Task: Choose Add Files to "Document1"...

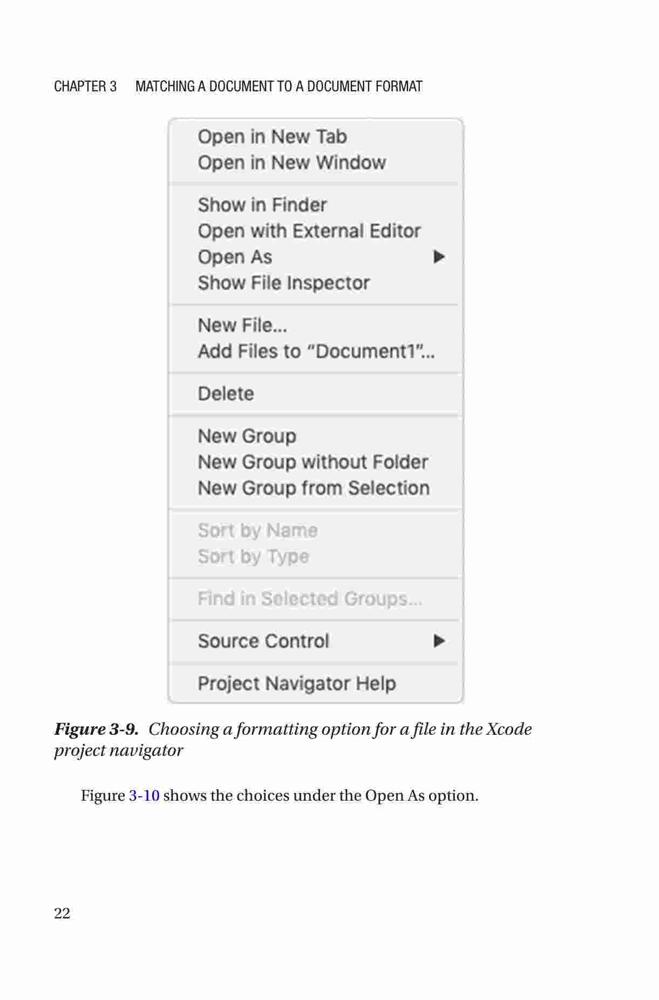Action: pos(315,351)
